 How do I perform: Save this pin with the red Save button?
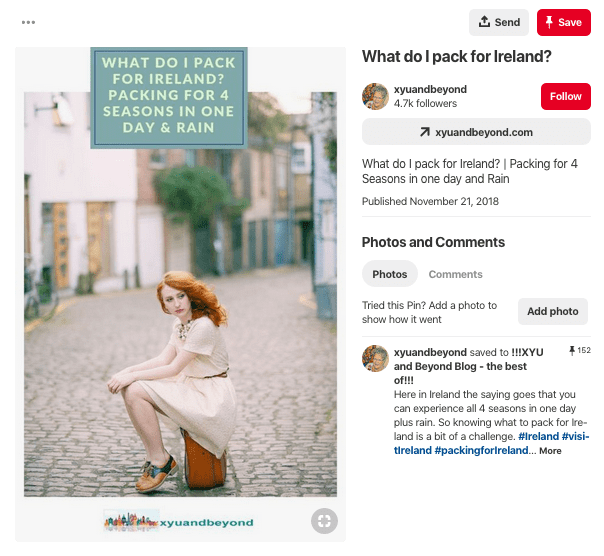point(563,22)
